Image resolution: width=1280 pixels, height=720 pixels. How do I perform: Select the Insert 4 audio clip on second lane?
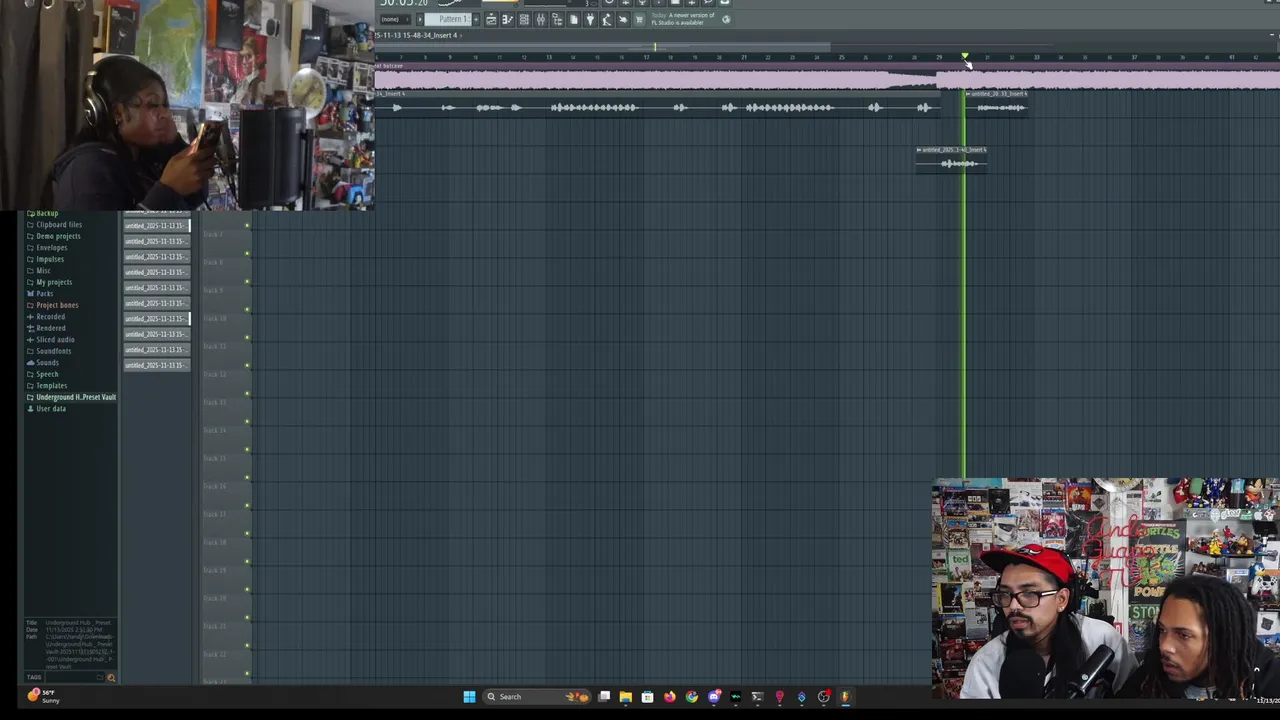point(951,159)
